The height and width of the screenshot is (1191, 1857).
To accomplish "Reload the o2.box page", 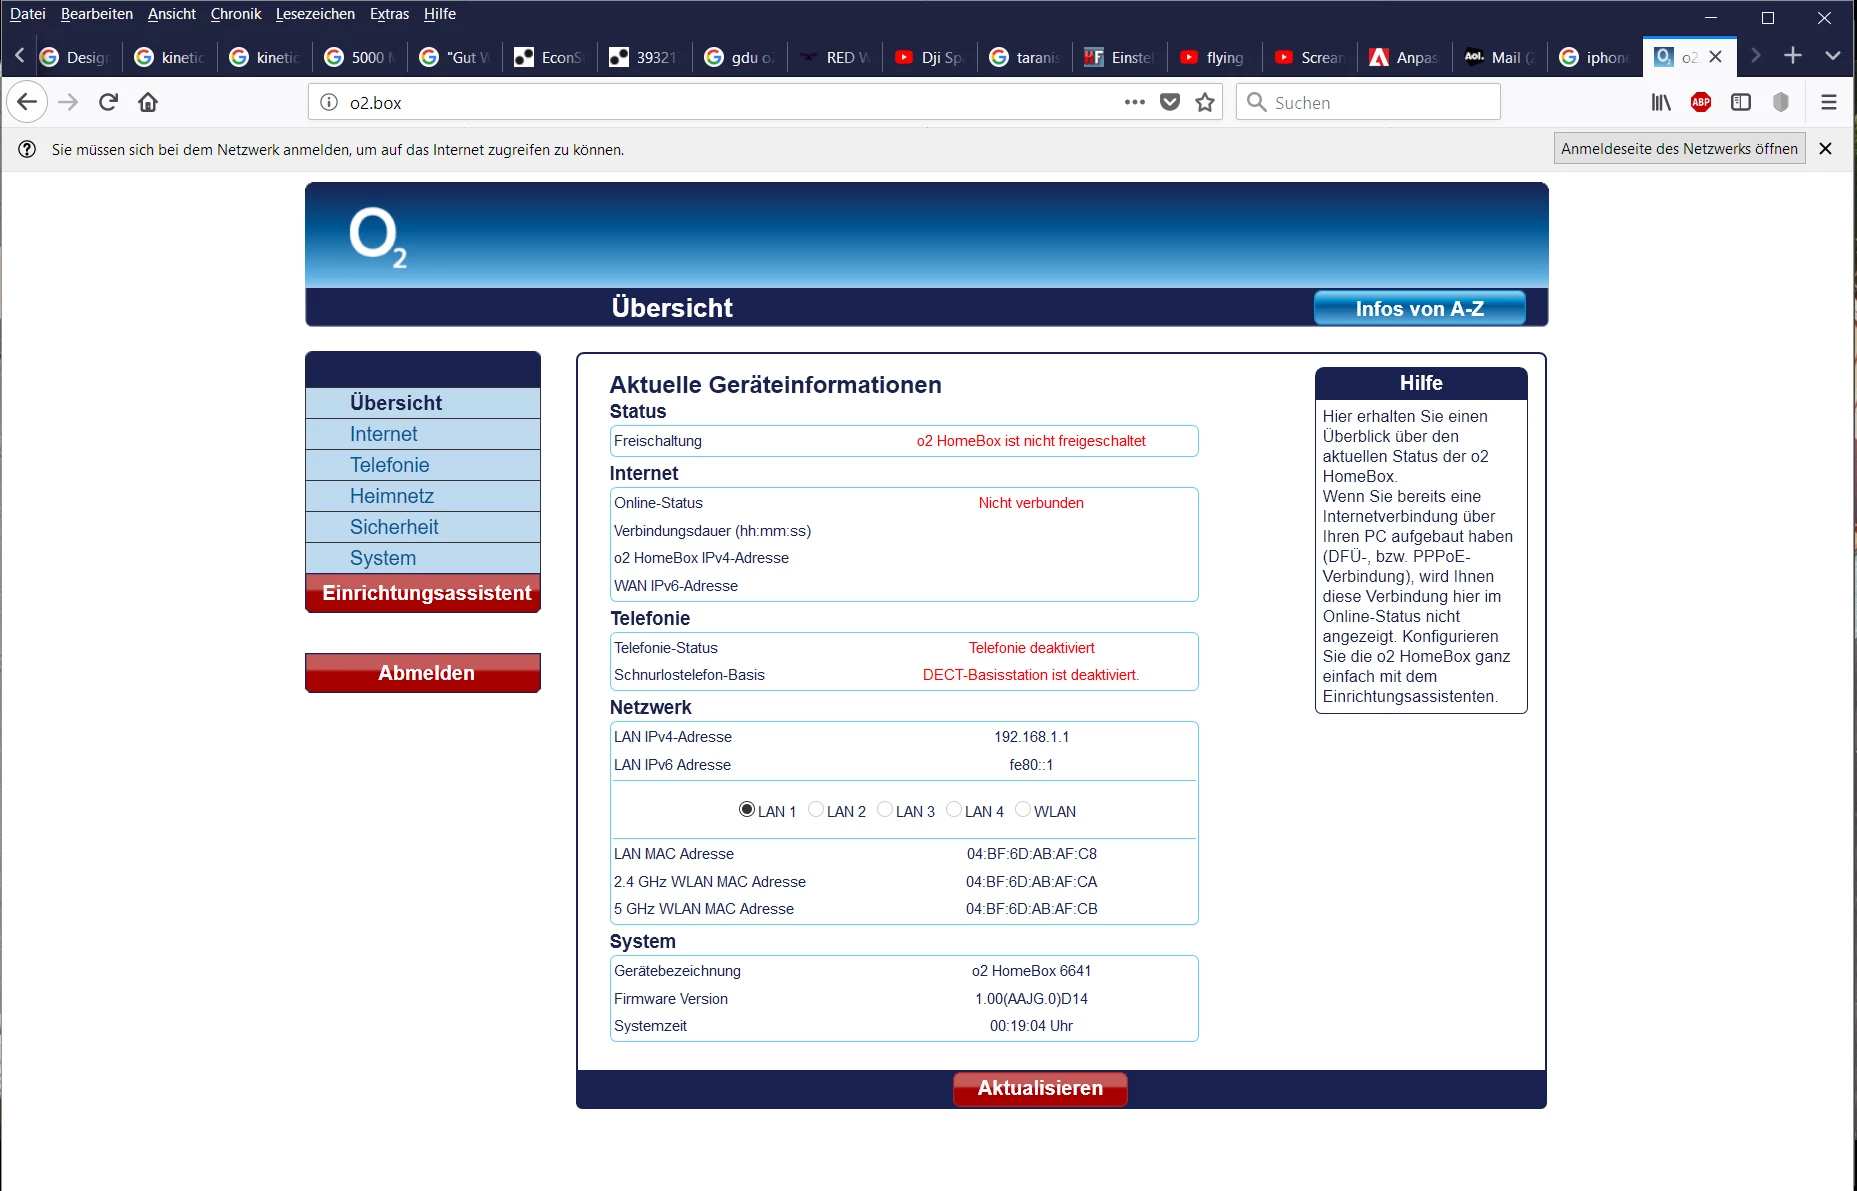I will coord(108,102).
